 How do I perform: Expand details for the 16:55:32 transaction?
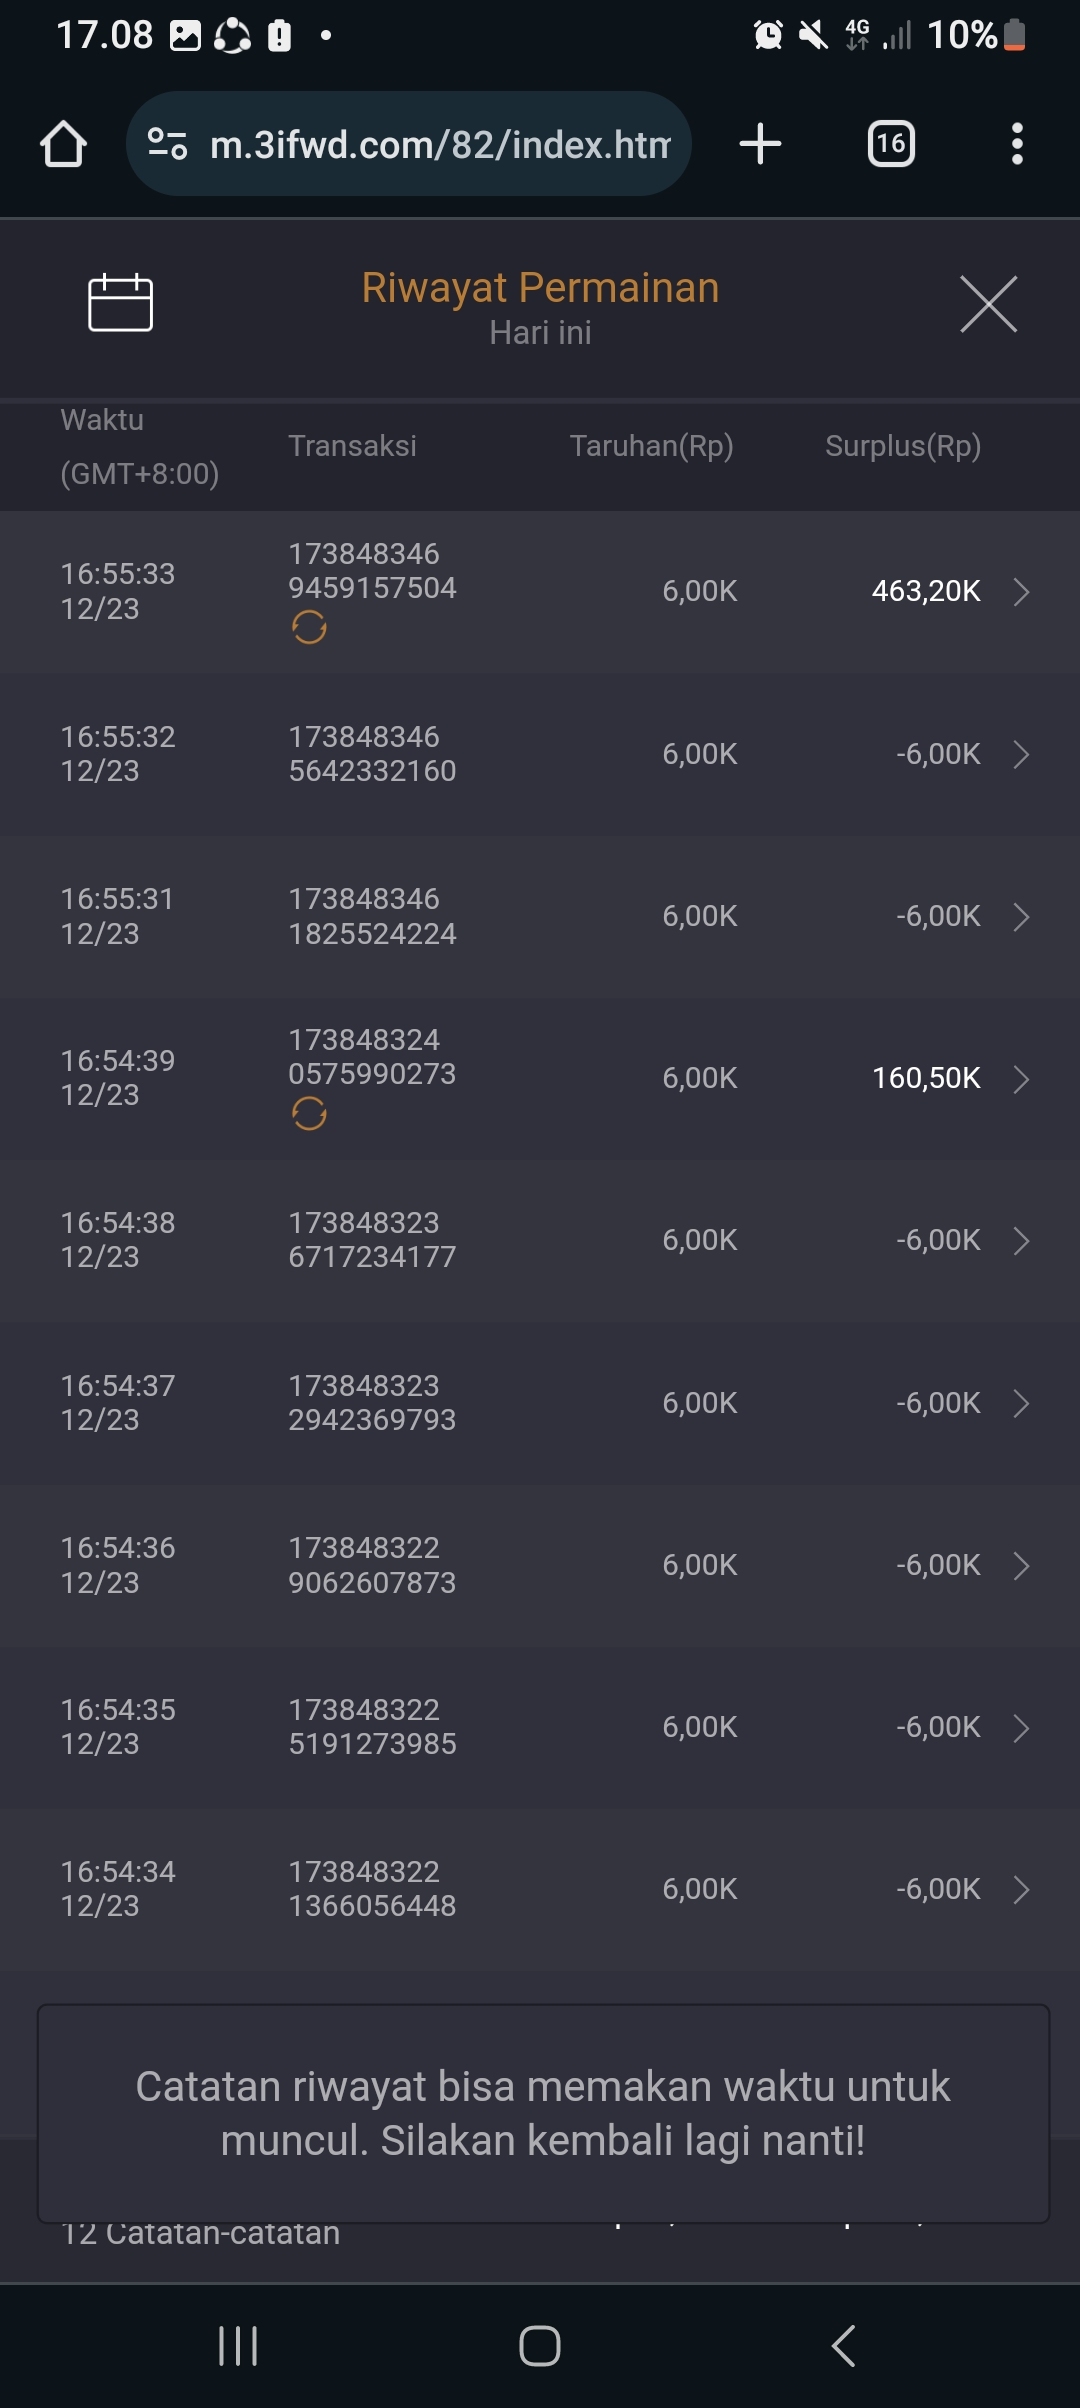pos(1021,754)
